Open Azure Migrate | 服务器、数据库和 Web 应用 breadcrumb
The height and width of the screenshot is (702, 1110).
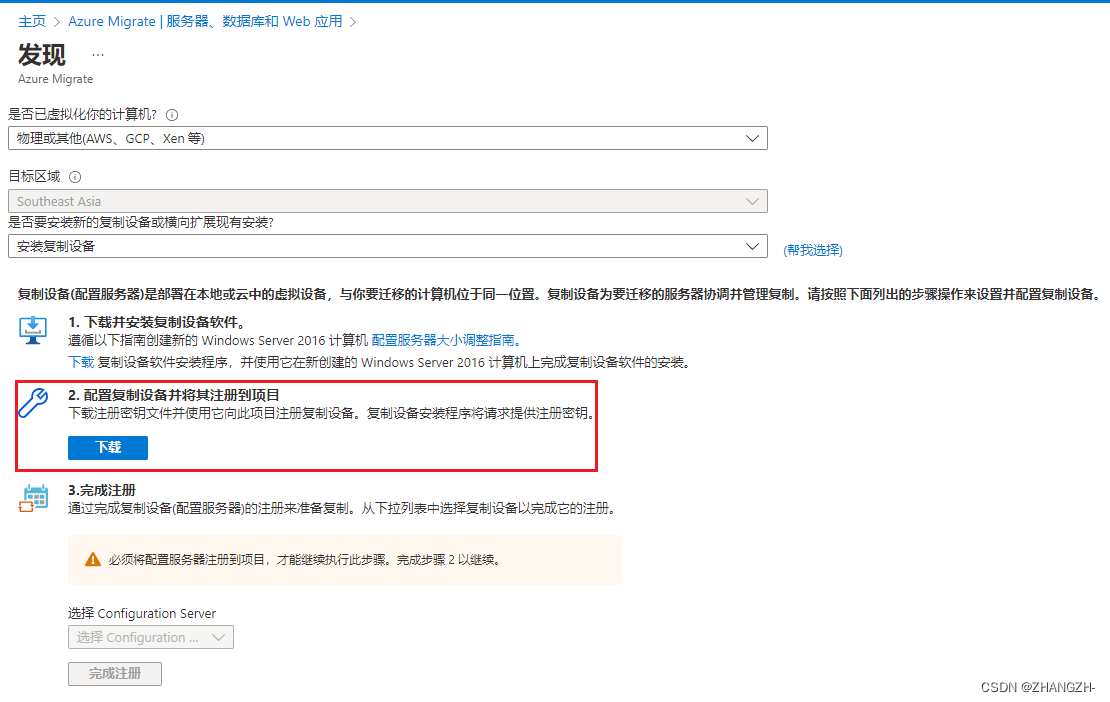pyautogui.click(x=205, y=21)
